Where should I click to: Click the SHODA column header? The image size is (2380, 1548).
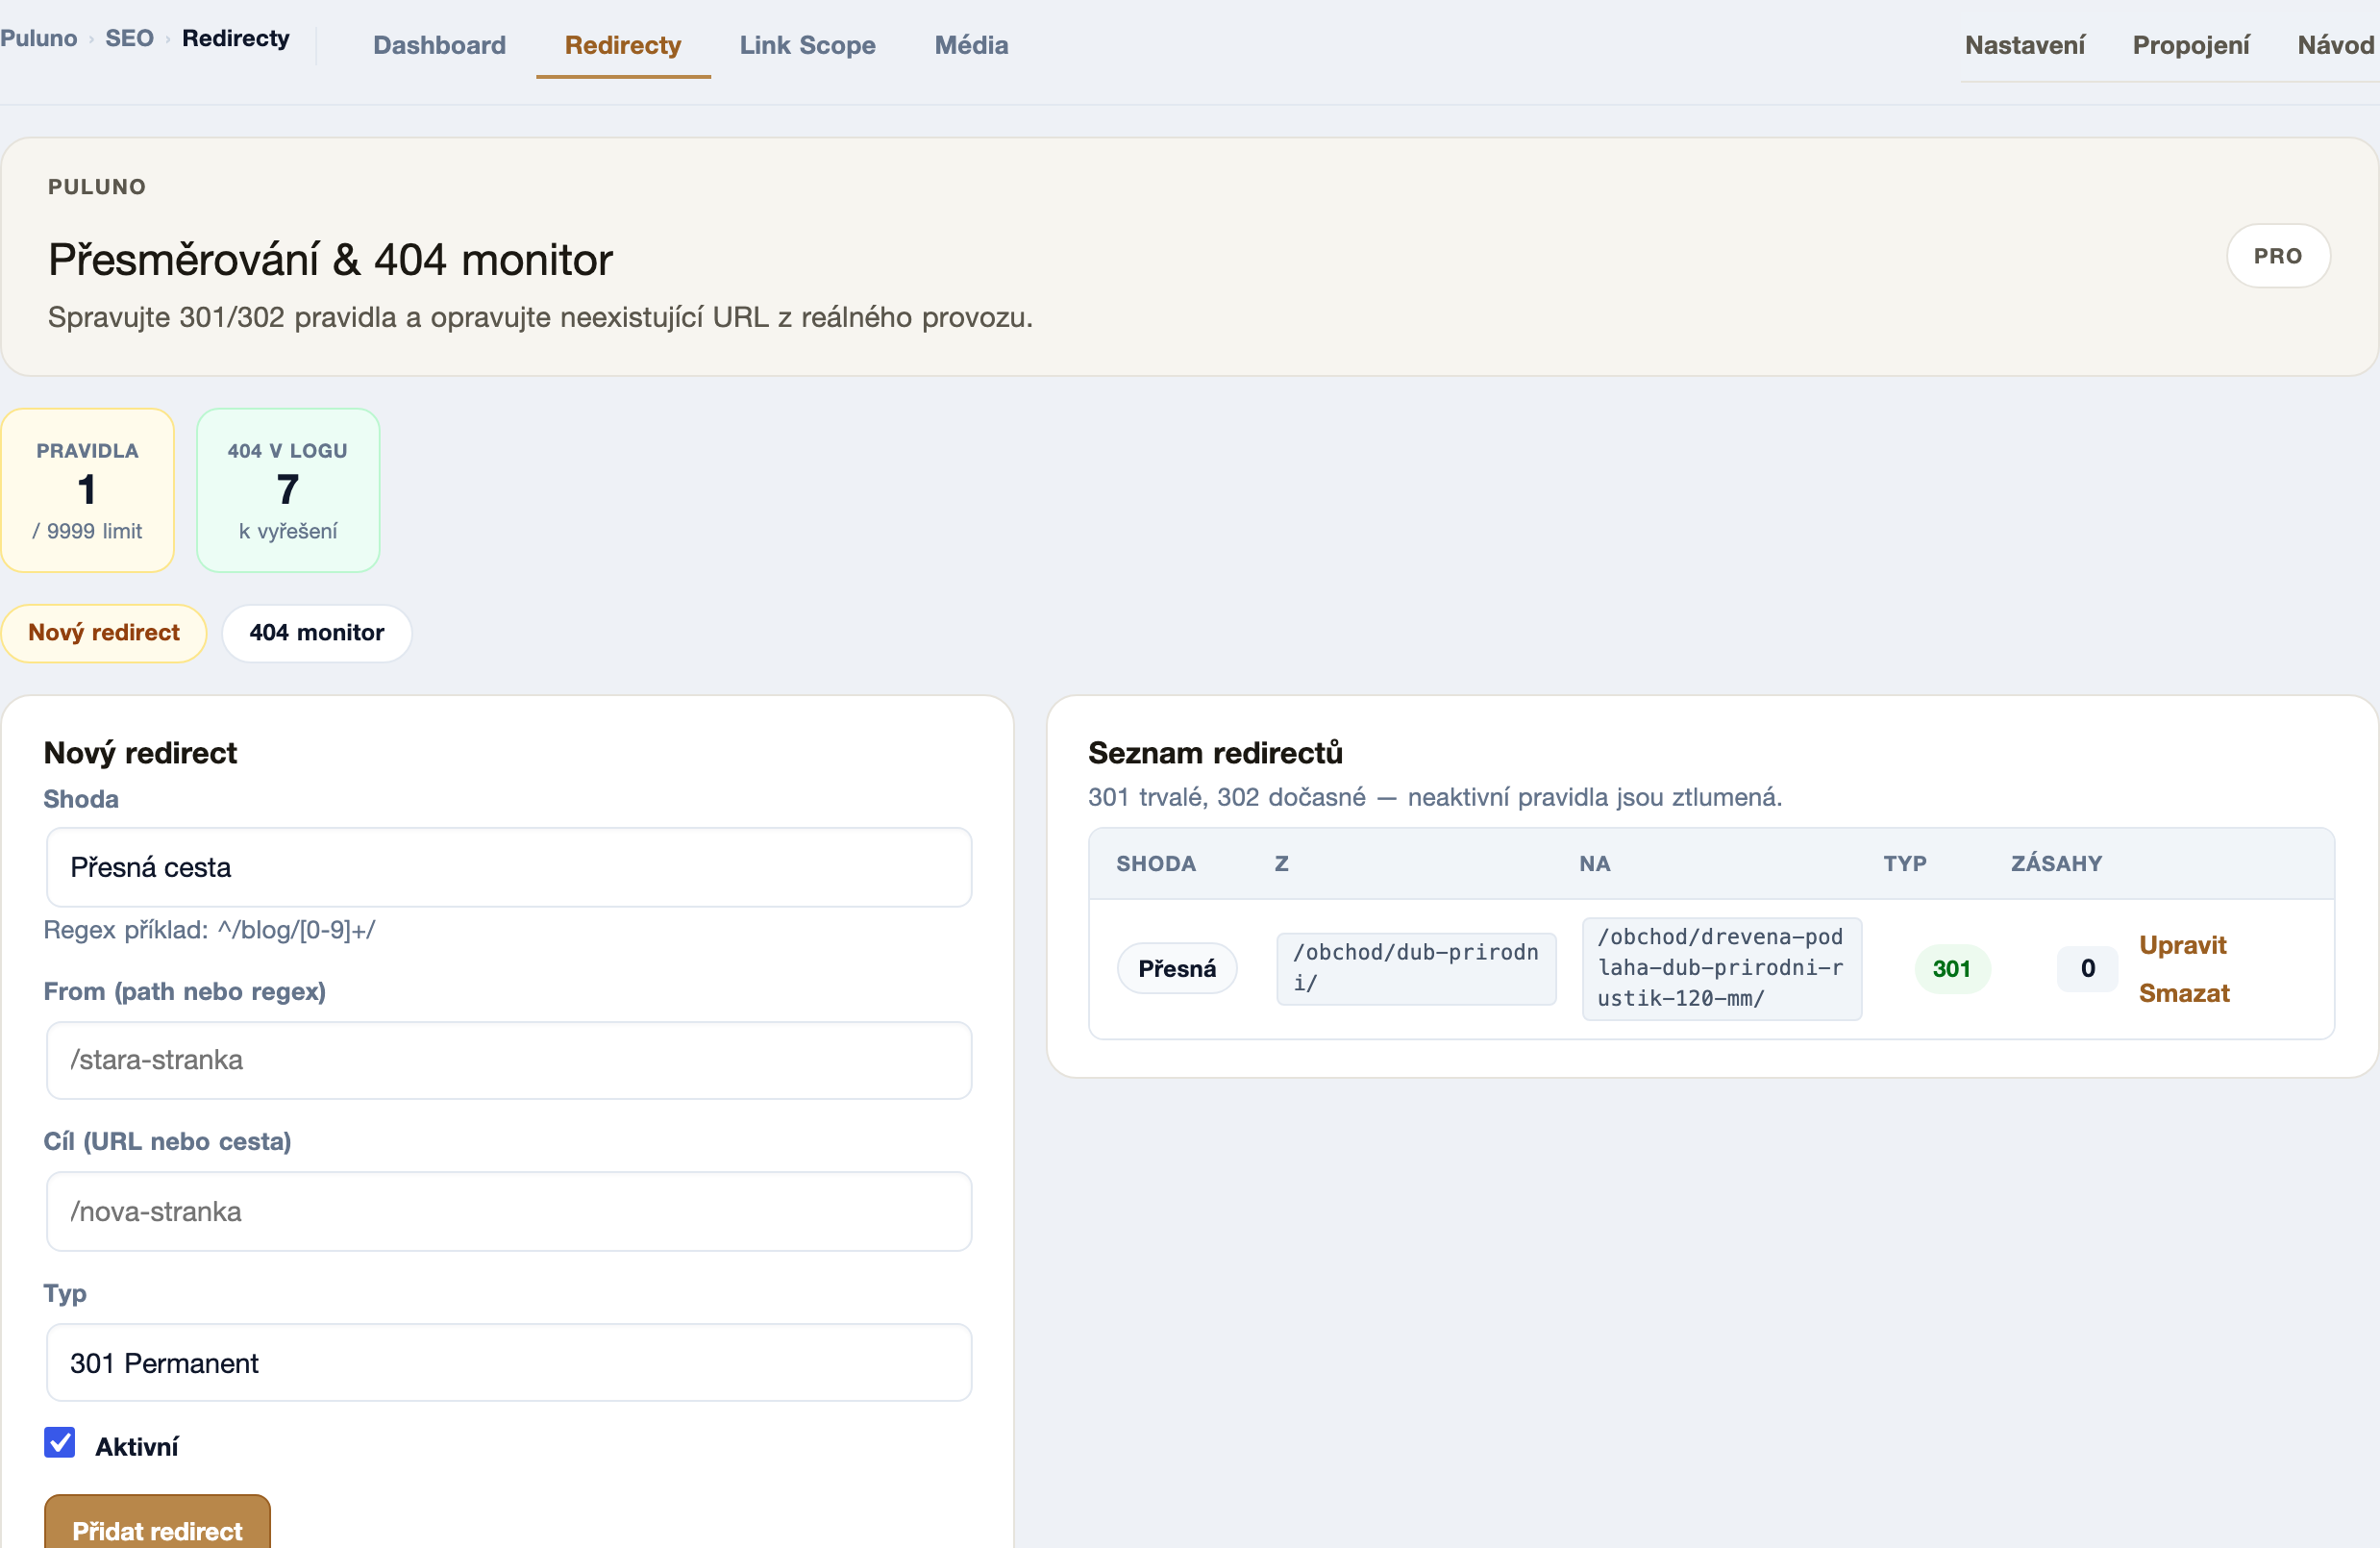(x=1155, y=864)
